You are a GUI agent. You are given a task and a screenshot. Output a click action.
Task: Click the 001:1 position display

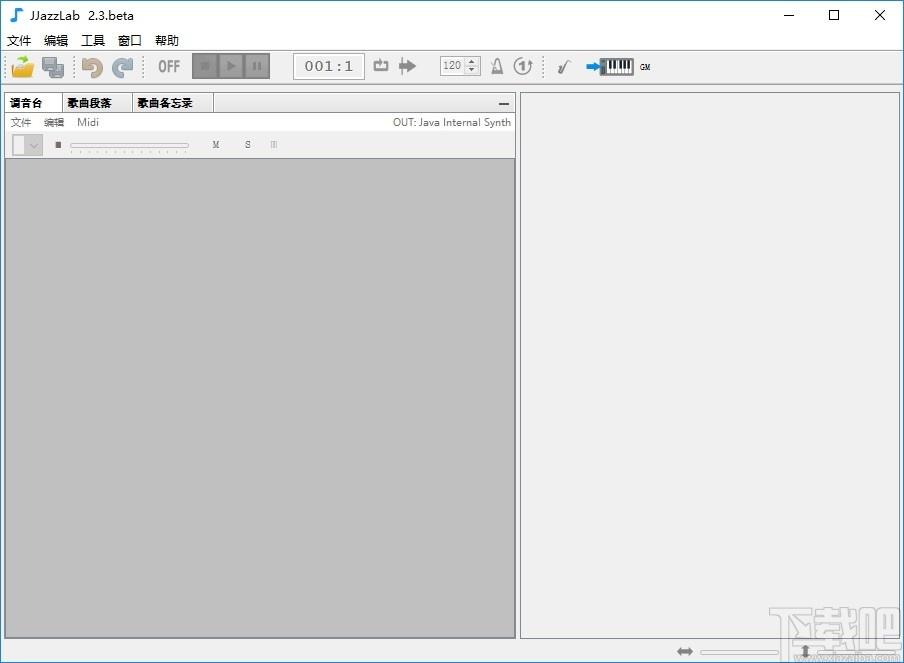tap(329, 66)
